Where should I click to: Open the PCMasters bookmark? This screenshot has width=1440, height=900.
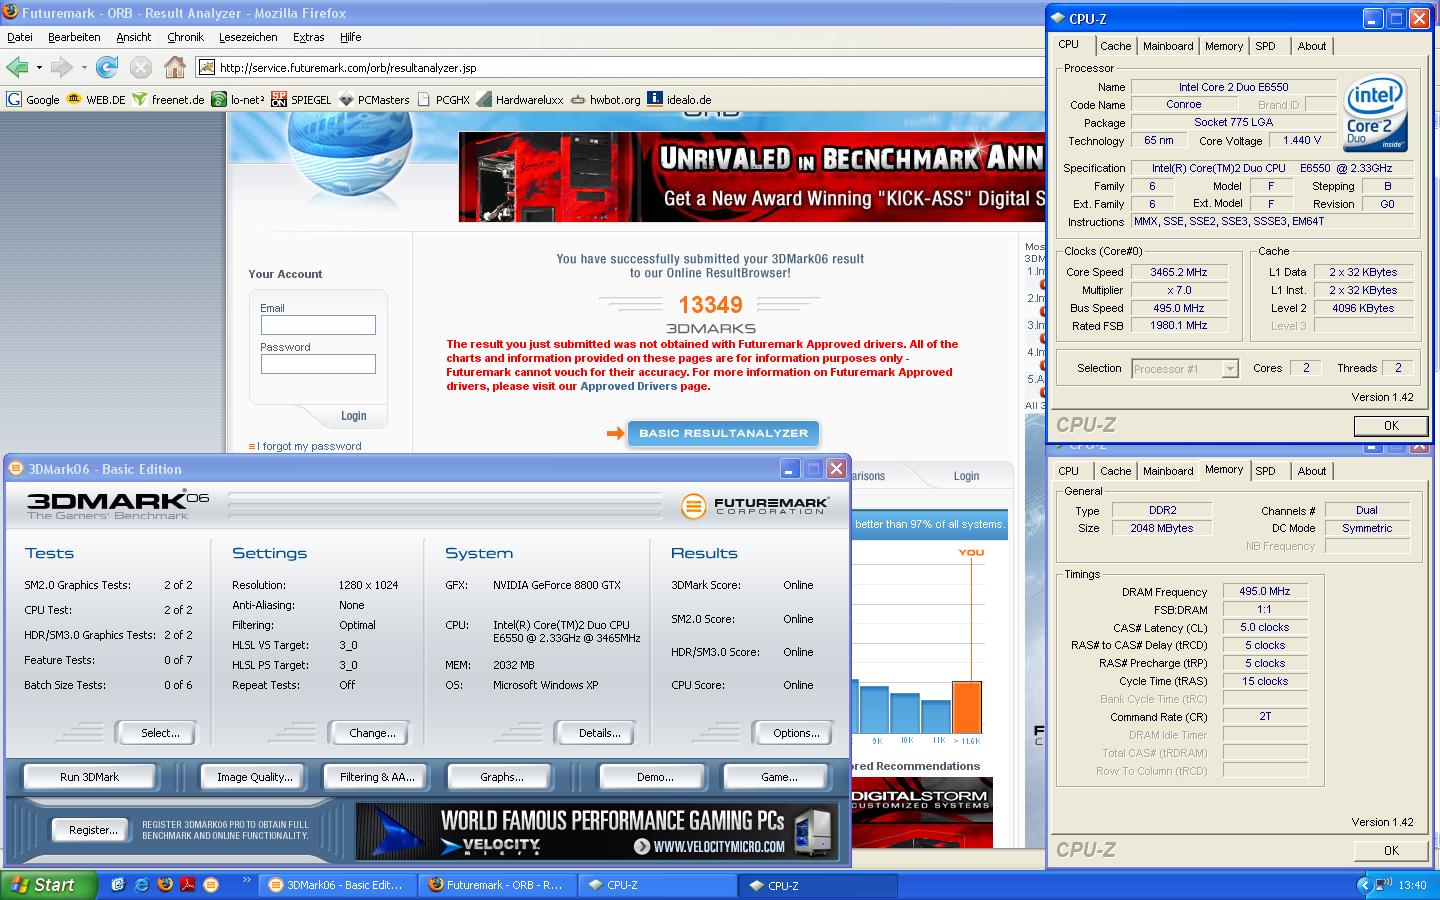coord(374,99)
